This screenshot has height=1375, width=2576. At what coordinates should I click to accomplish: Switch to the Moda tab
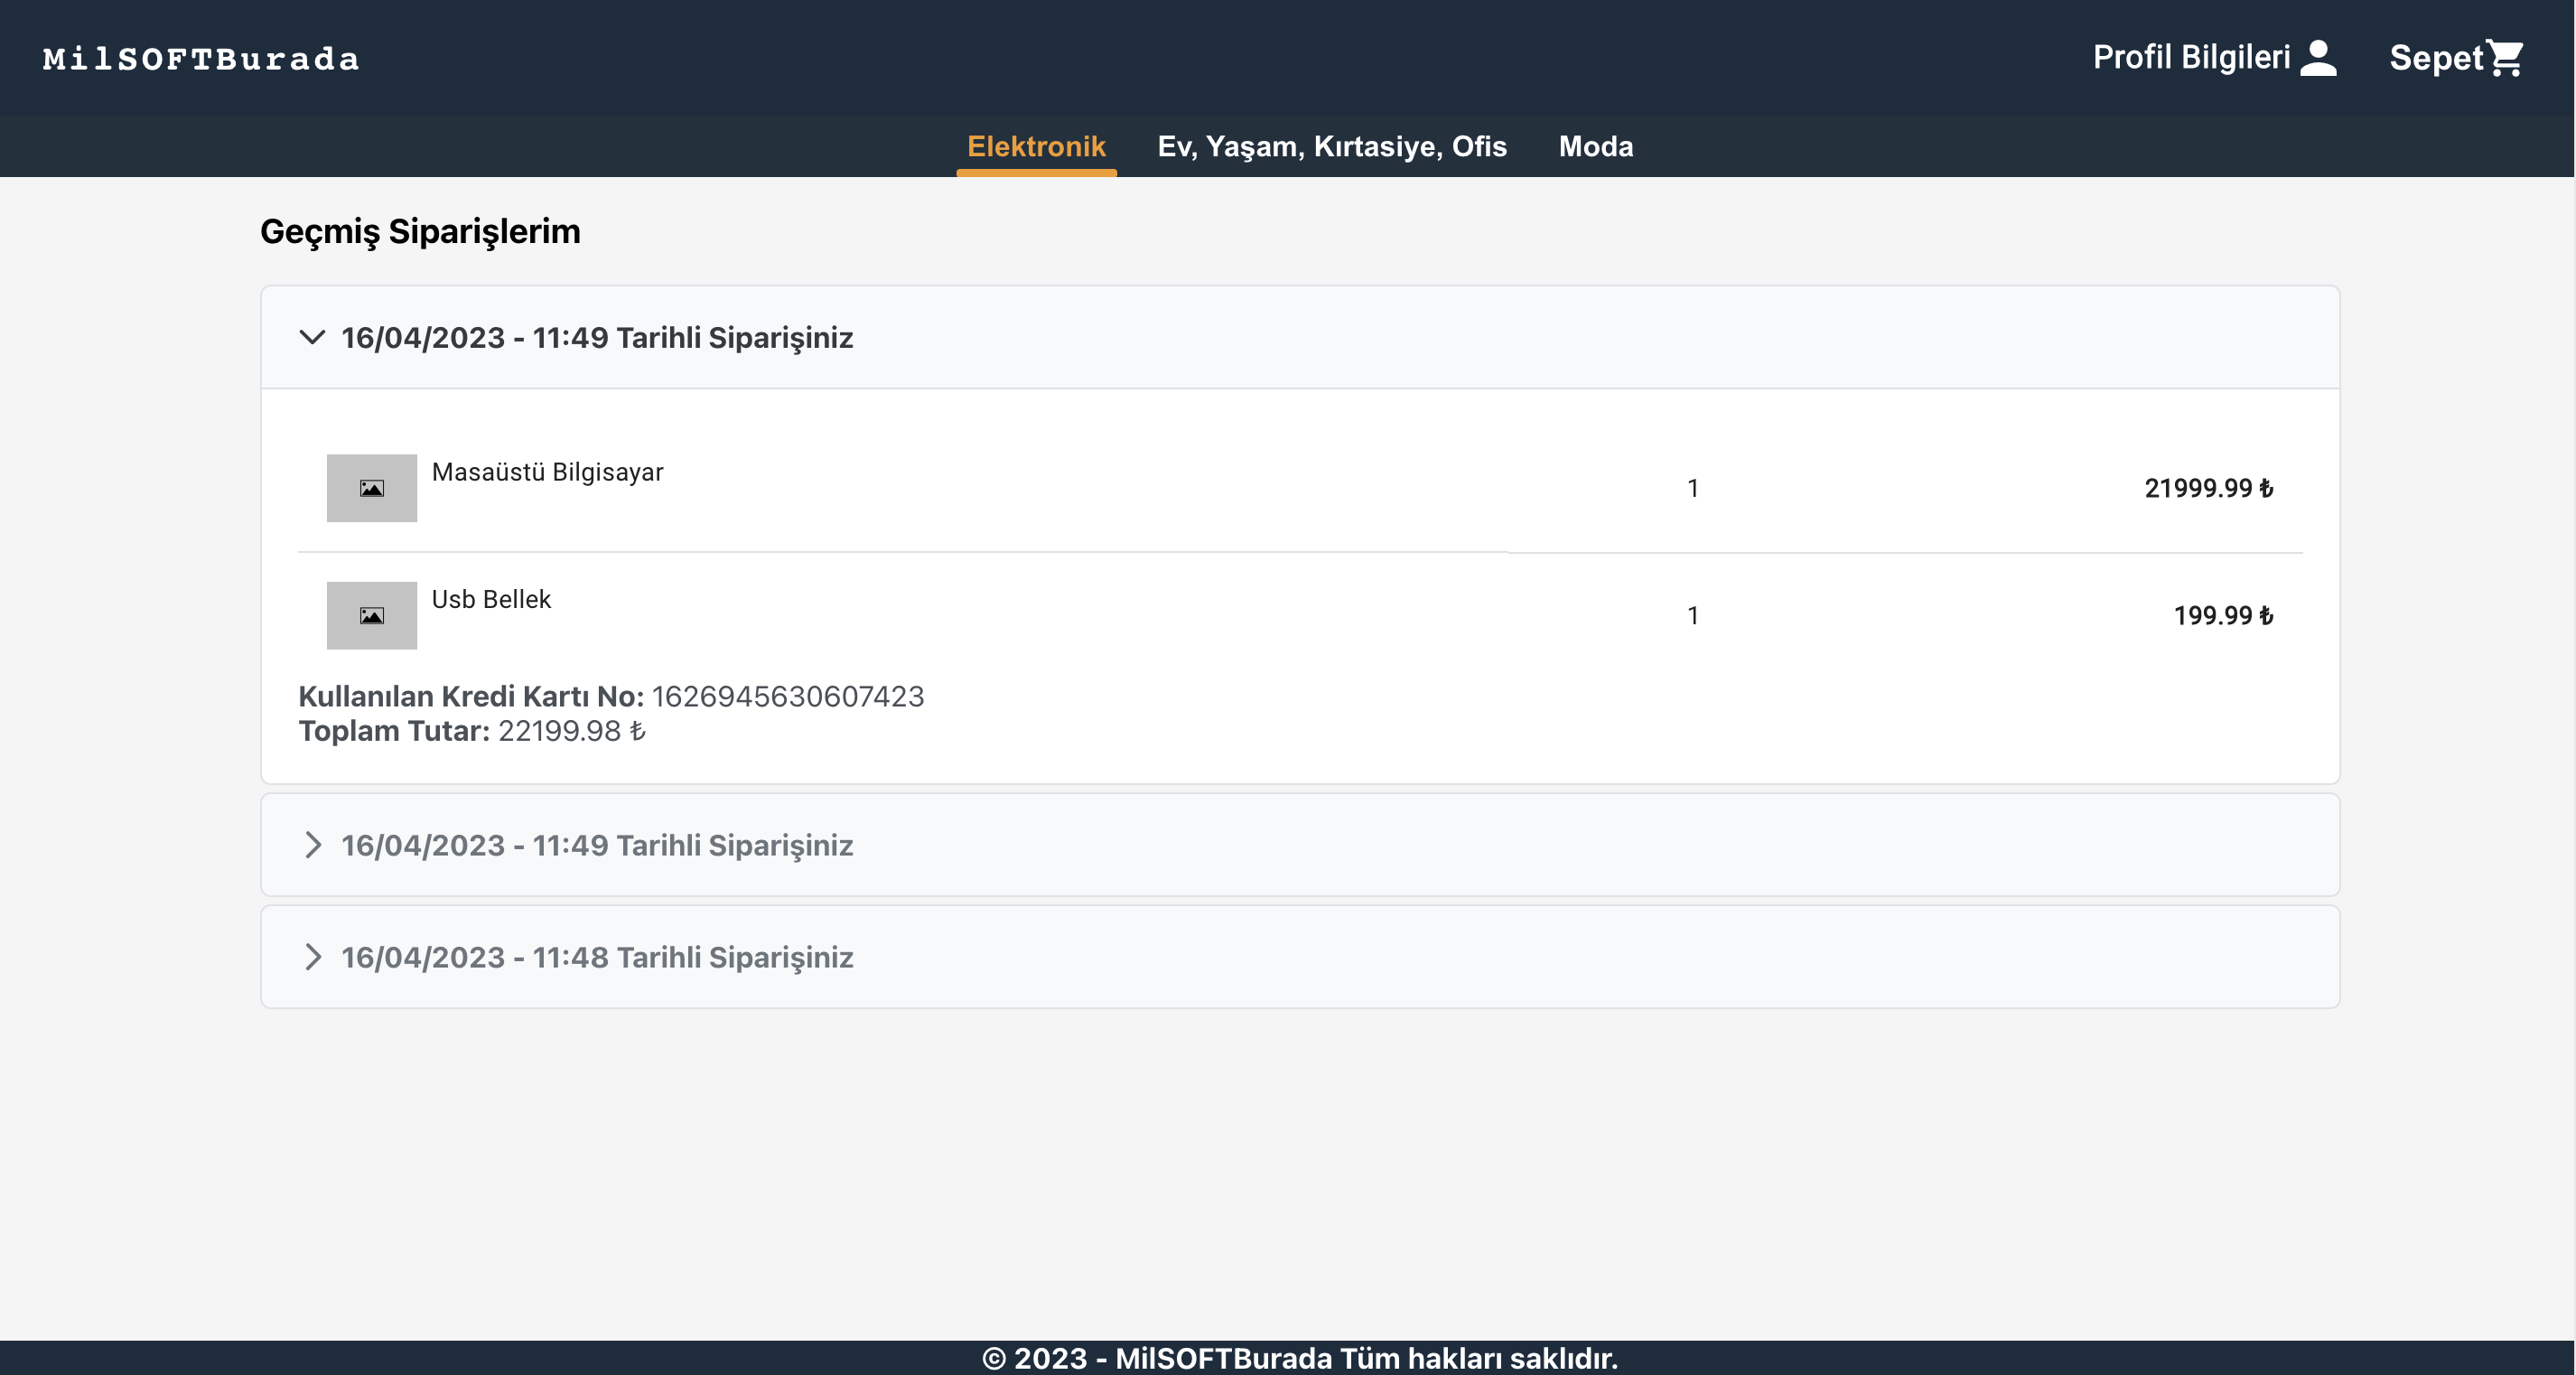tap(1594, 146)
